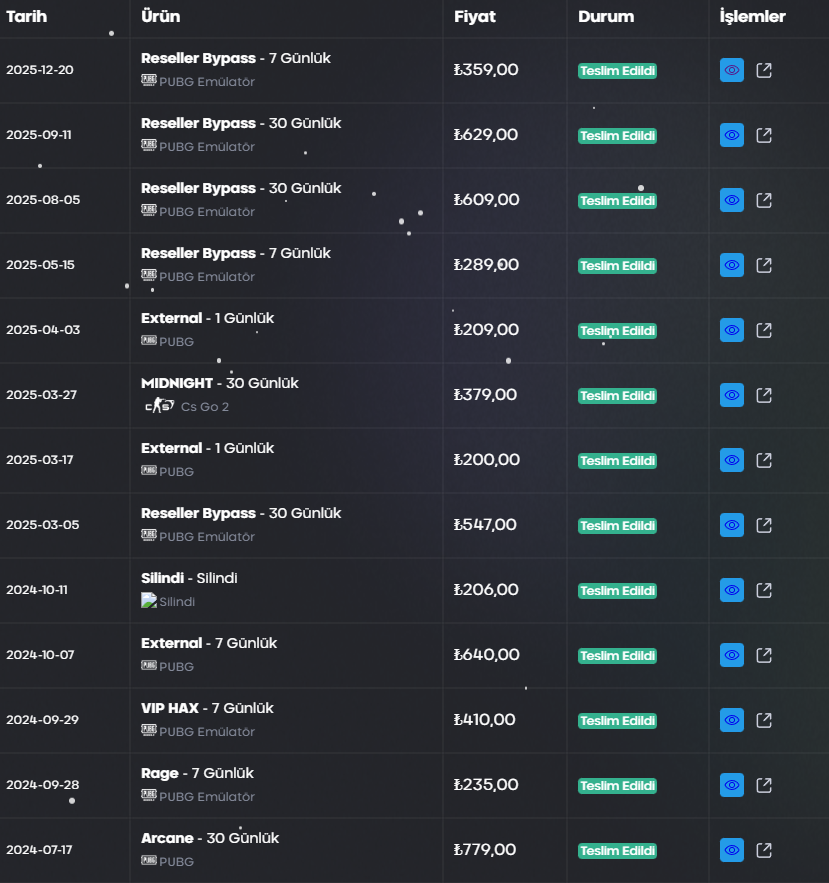This screenshot has width=829, height=883.
Task: Click the price ₺629,00
Action: (486, 135)
